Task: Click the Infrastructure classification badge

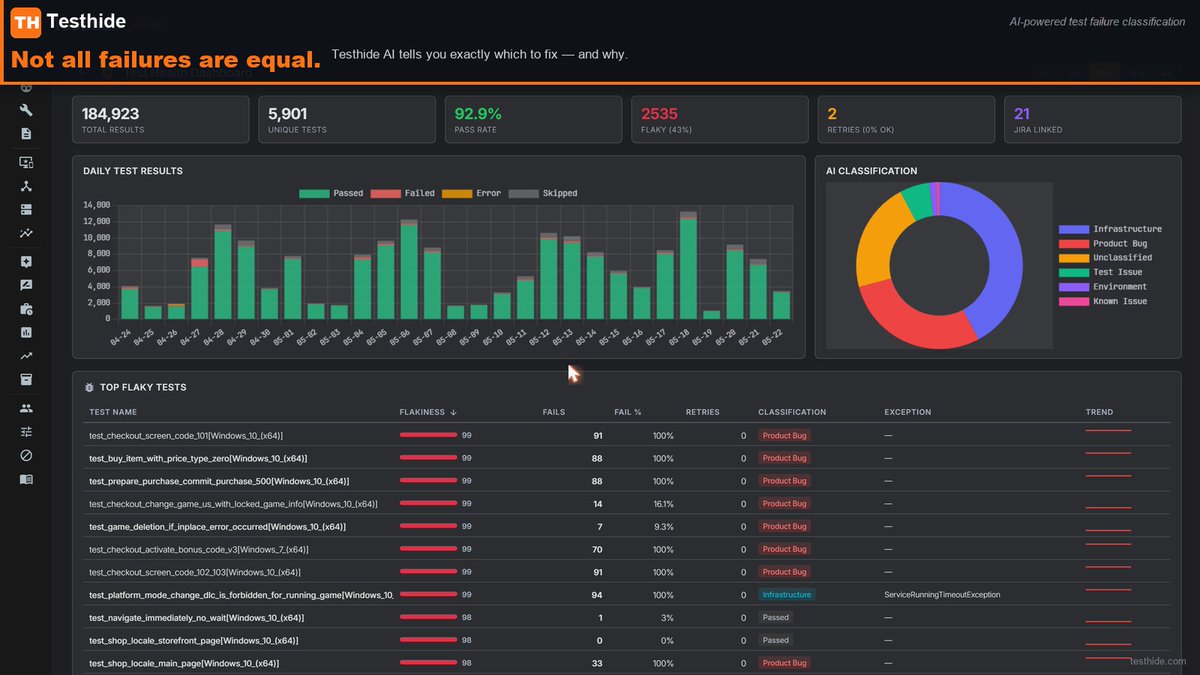Action: tap(787, 594)
